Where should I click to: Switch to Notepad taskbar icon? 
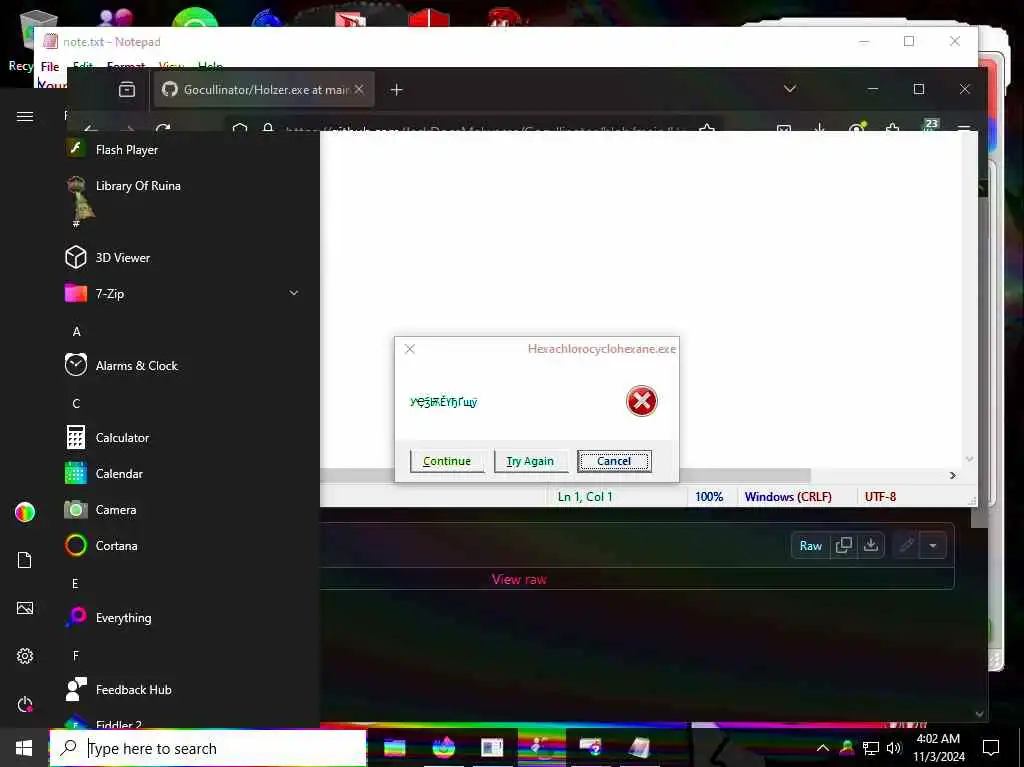[639, 748]
